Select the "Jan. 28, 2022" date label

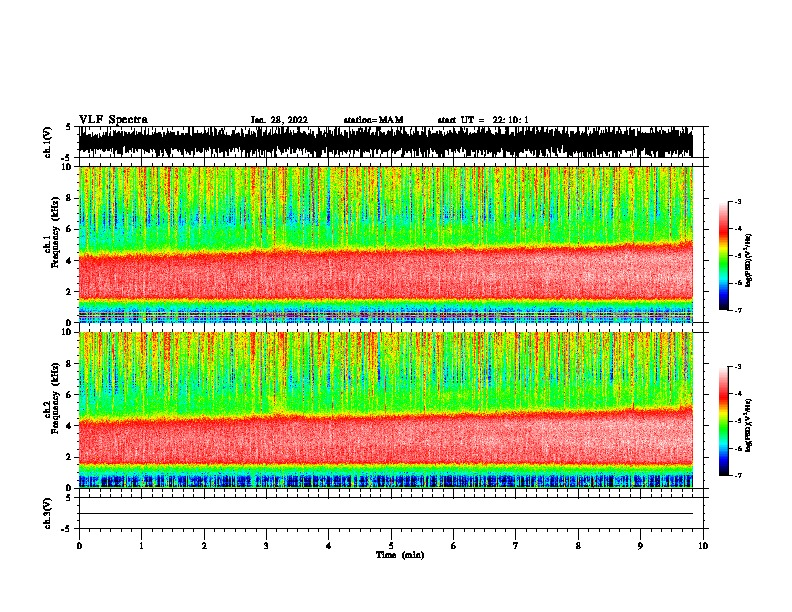coord(279,120)
